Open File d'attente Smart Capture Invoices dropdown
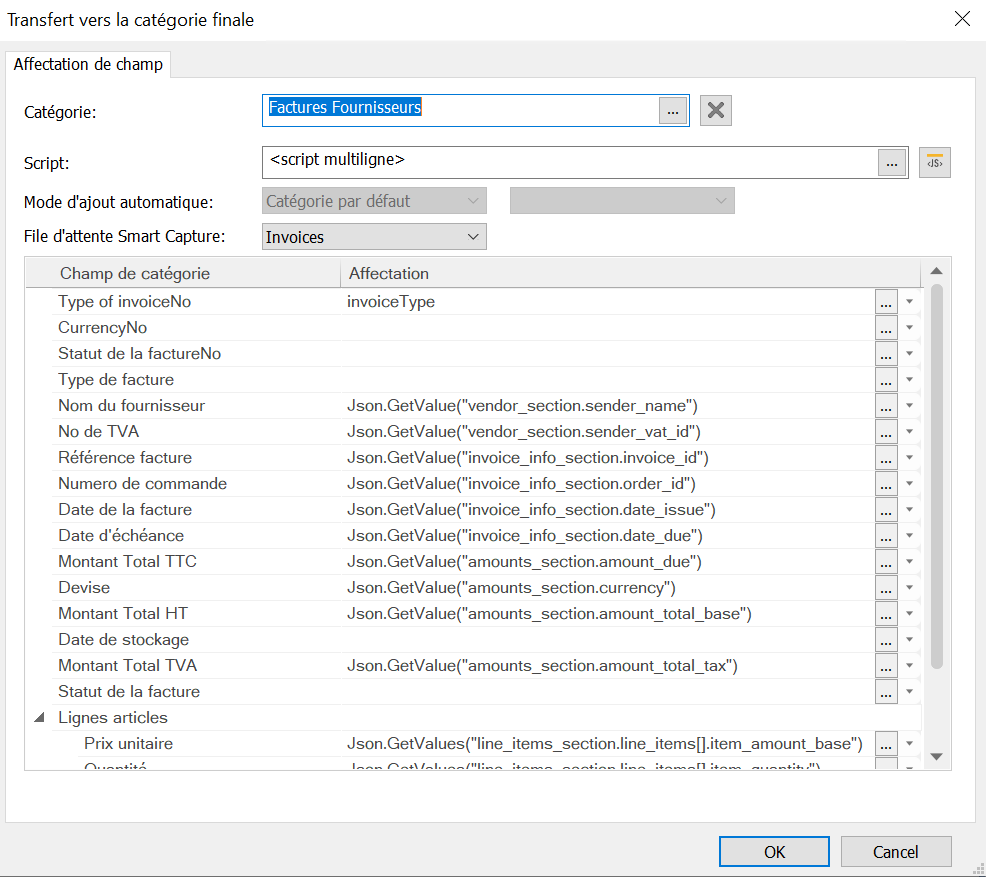The height and width of the screenshot is (877, 986). click(374, 237)
